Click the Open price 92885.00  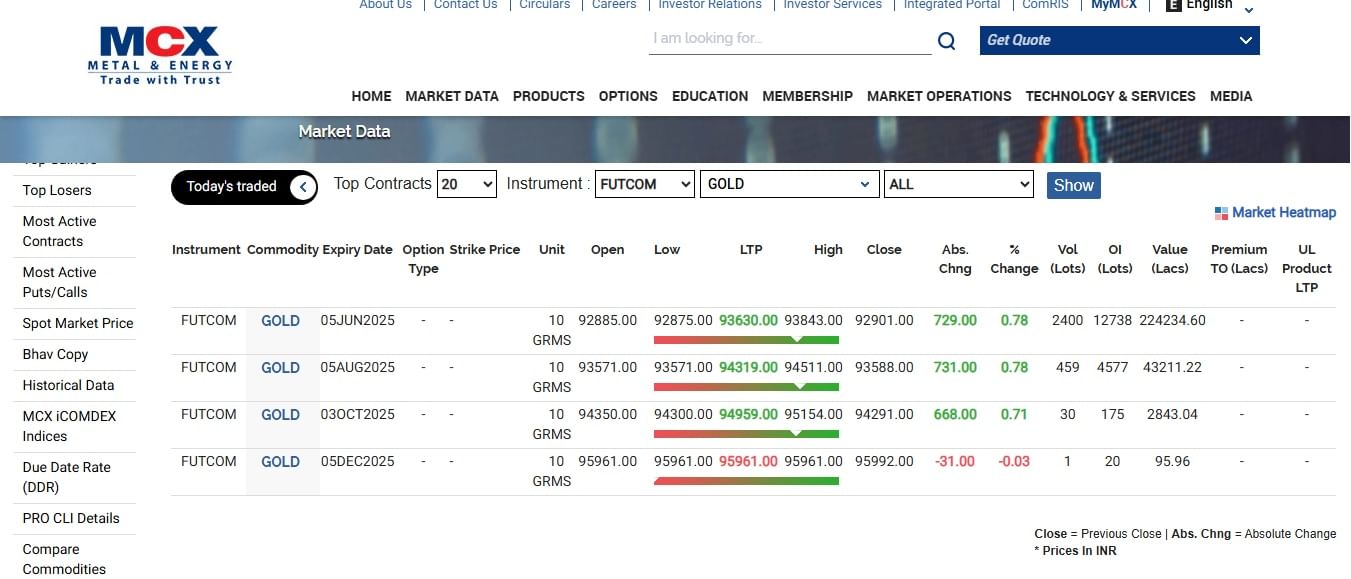(x=607, y=321)
